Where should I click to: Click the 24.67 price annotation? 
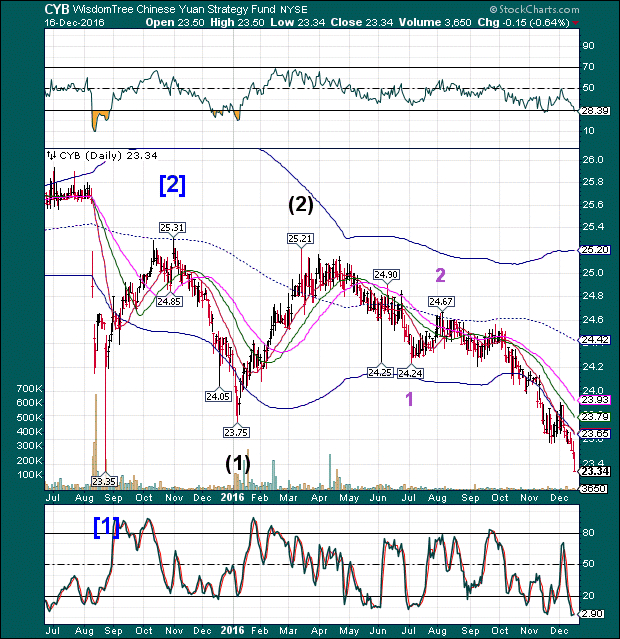[441, 302]
